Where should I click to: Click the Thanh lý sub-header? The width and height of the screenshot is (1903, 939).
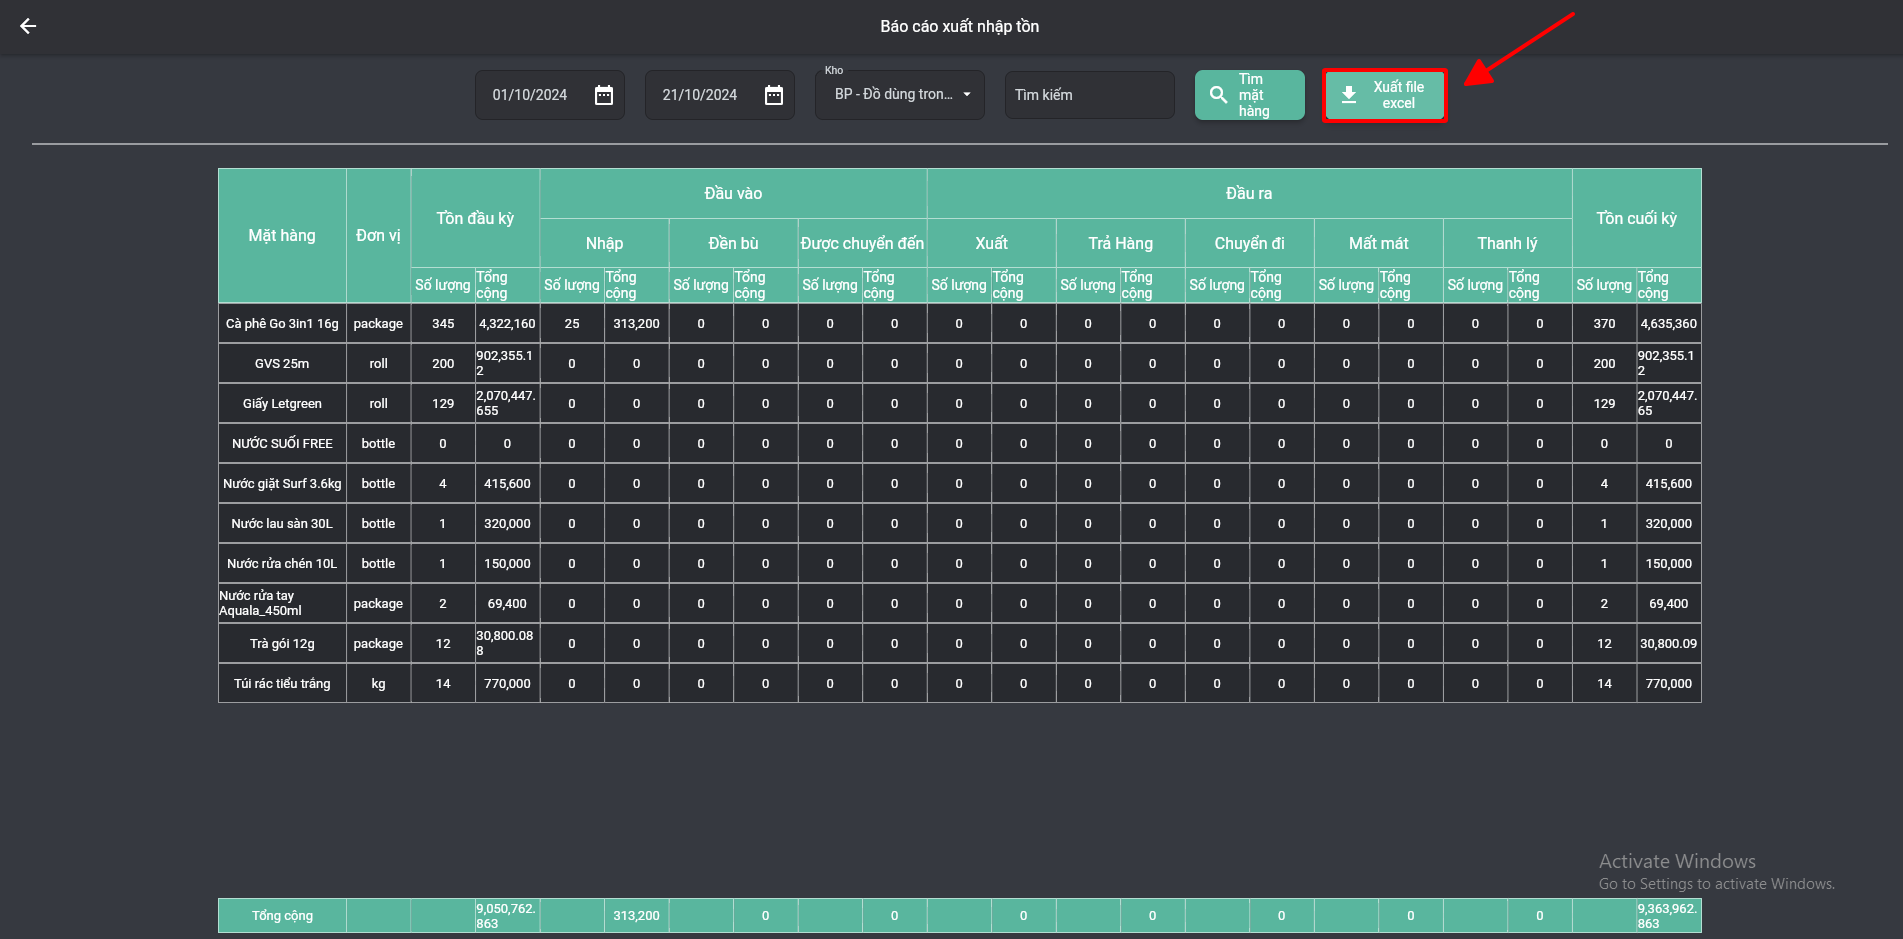coord(1507,243)
